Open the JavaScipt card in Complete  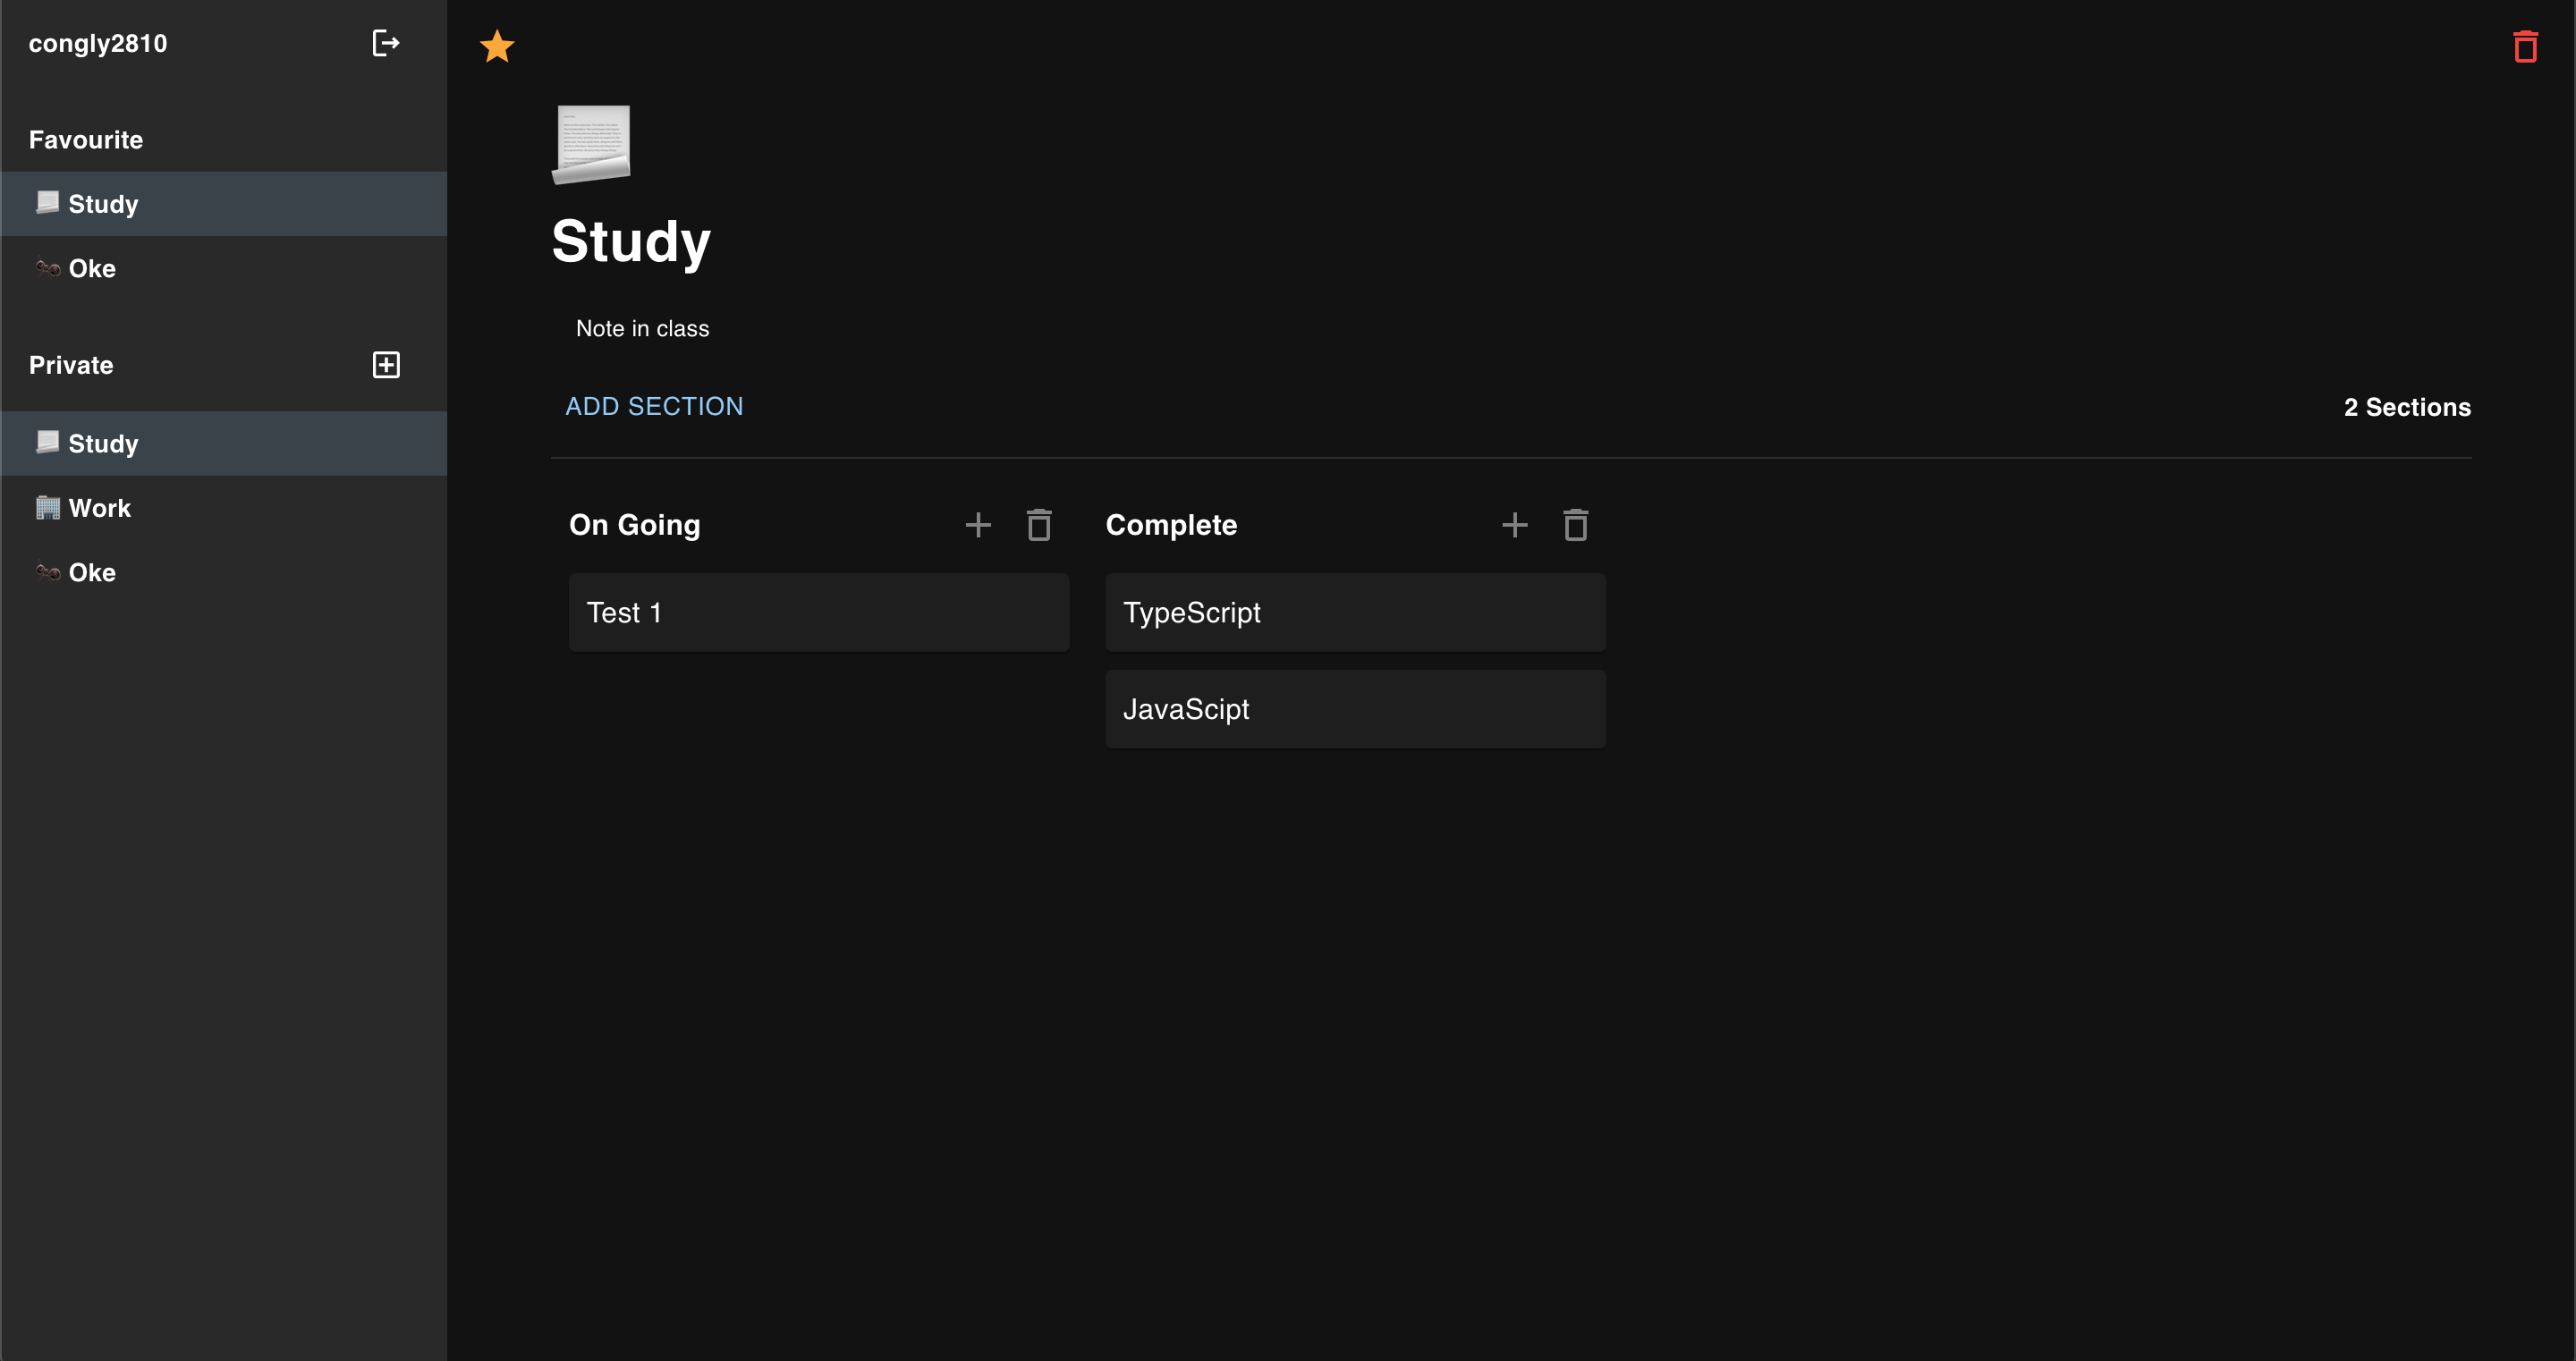pos(1354,709)
